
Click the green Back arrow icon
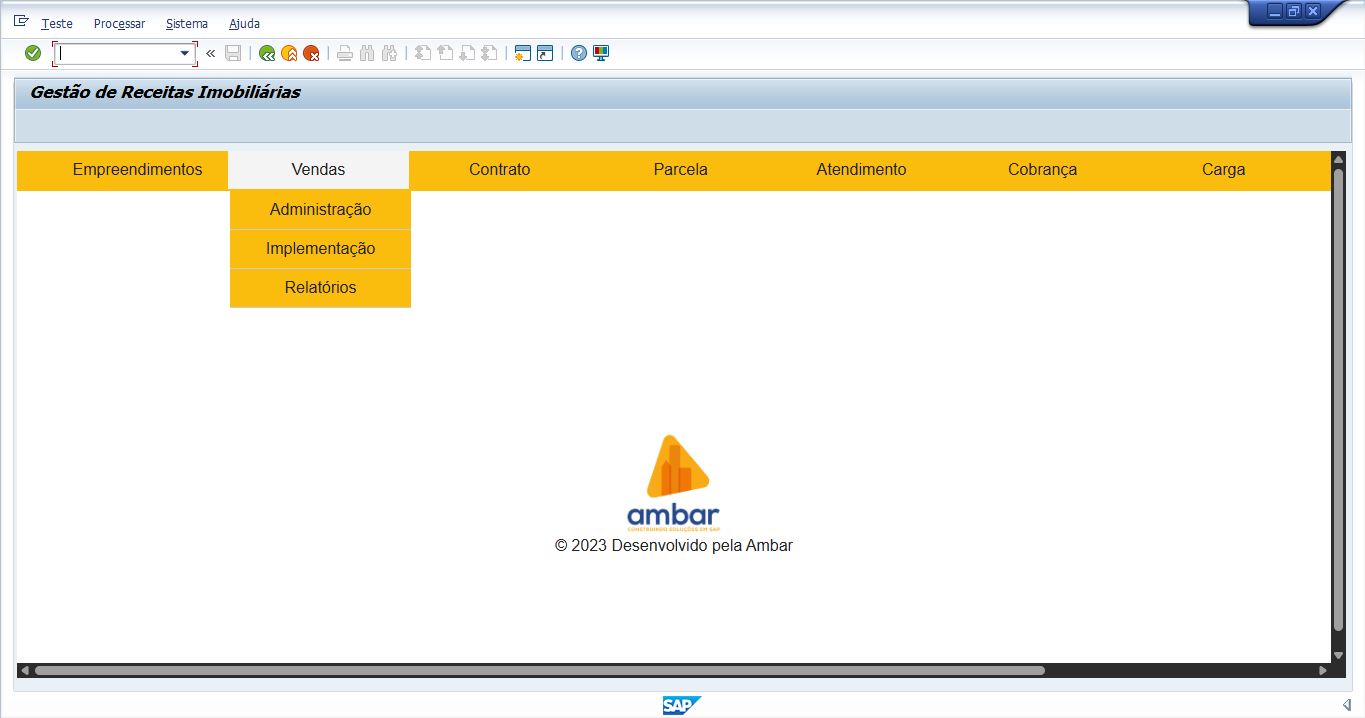click(x=267, y=53)
